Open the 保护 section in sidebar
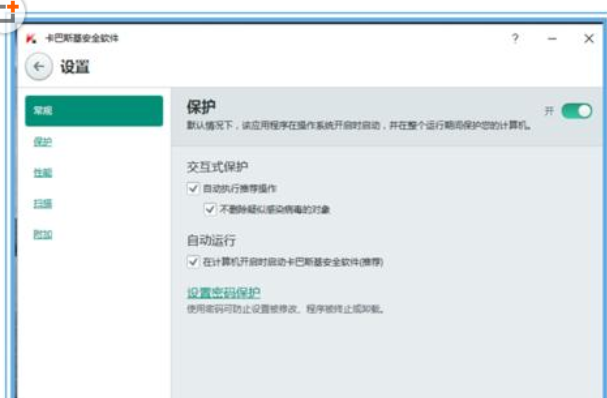The width and height of the screenshot is (607, 398). (43, 142)
